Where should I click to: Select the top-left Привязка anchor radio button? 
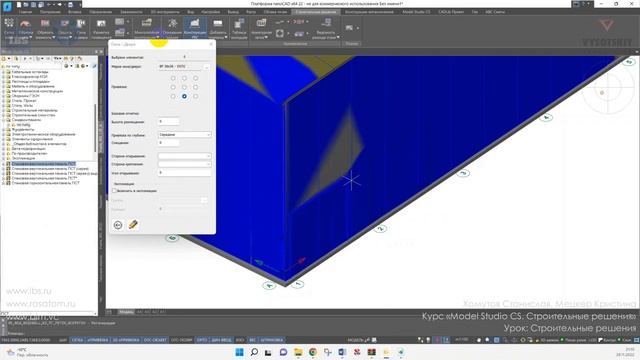(173, 78)
